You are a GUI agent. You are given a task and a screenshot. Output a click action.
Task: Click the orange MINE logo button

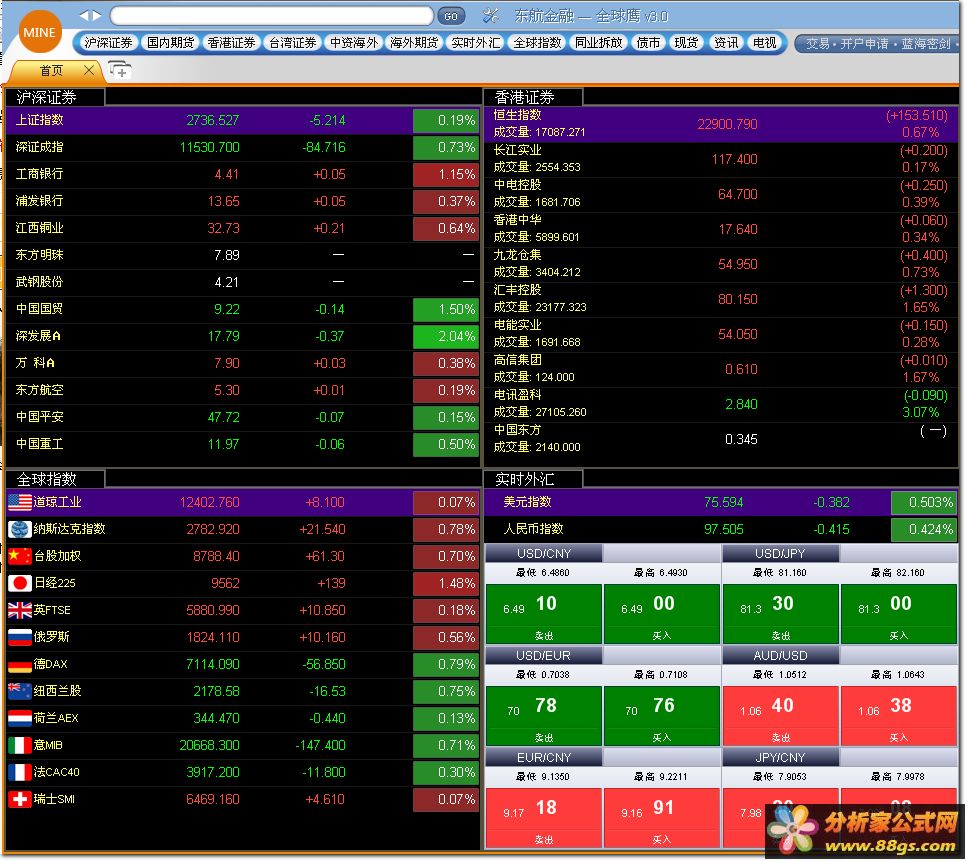(x=39, y=32)
